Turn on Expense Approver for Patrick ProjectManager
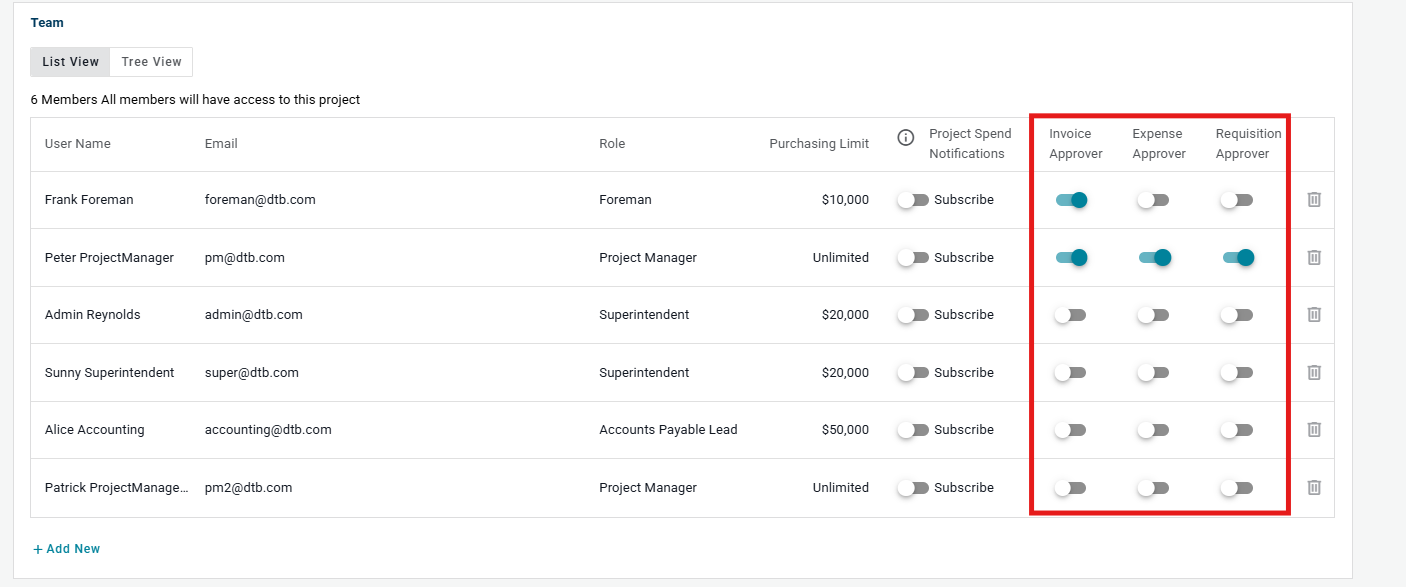This screenshot has height=587, width=1406. [1153, 488]
